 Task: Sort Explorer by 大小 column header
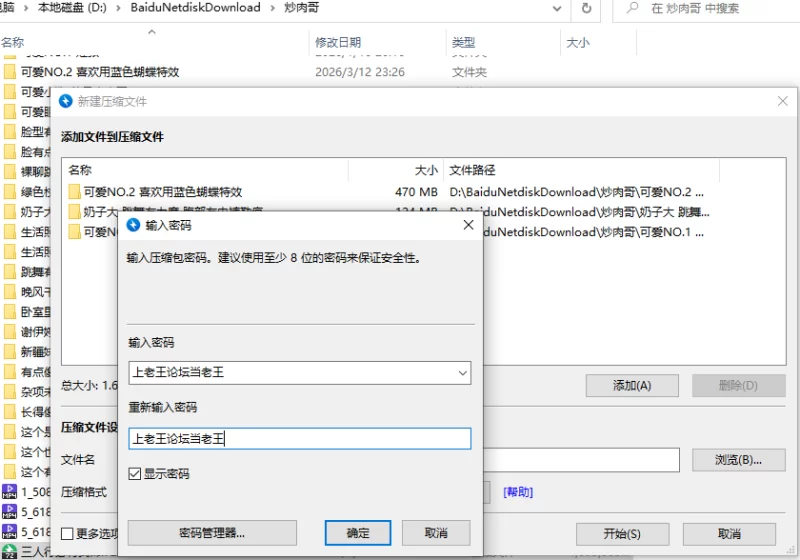(578, 42)
